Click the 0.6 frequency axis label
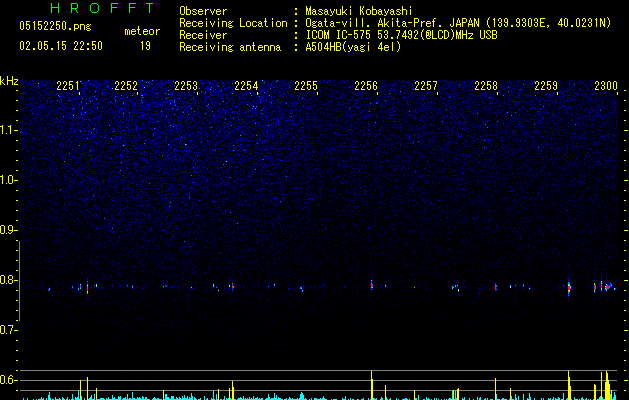 [x=8, y=380]
